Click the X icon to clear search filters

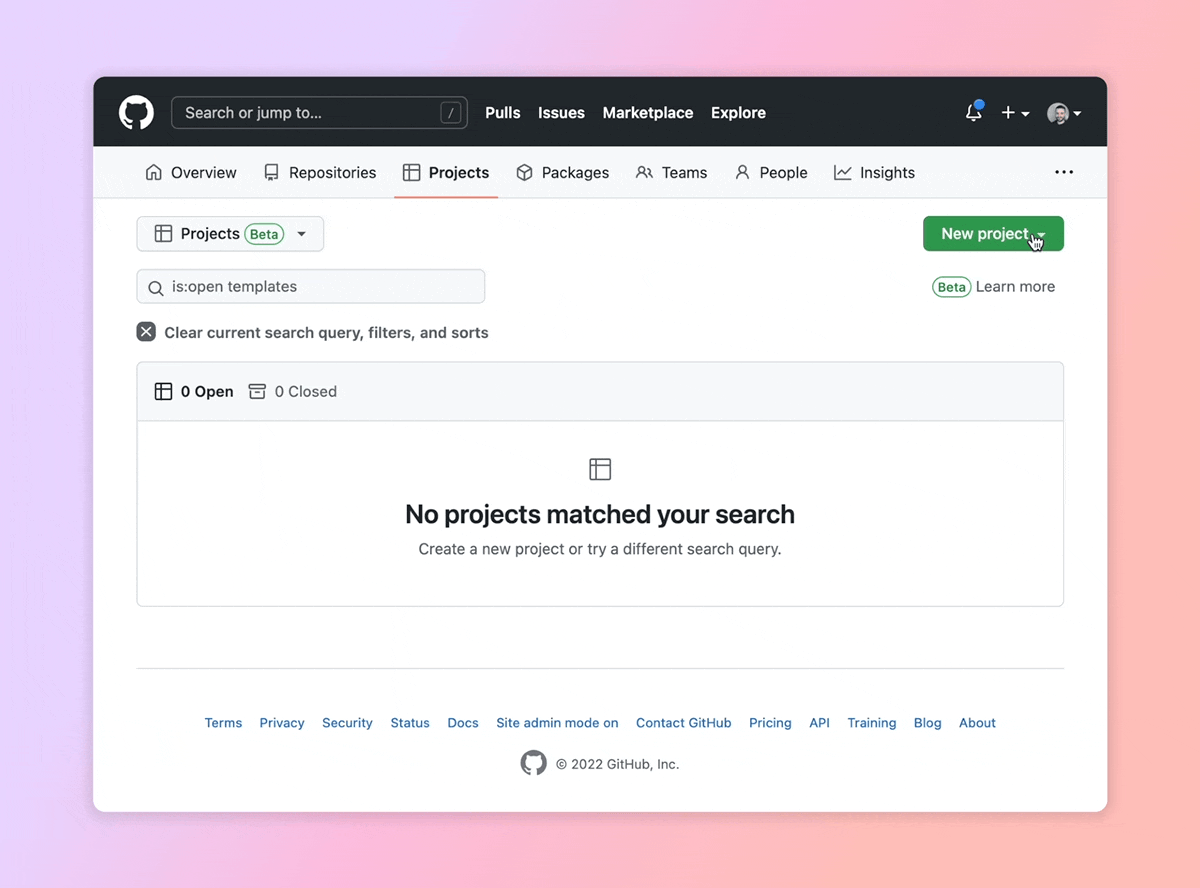(146, 331)
